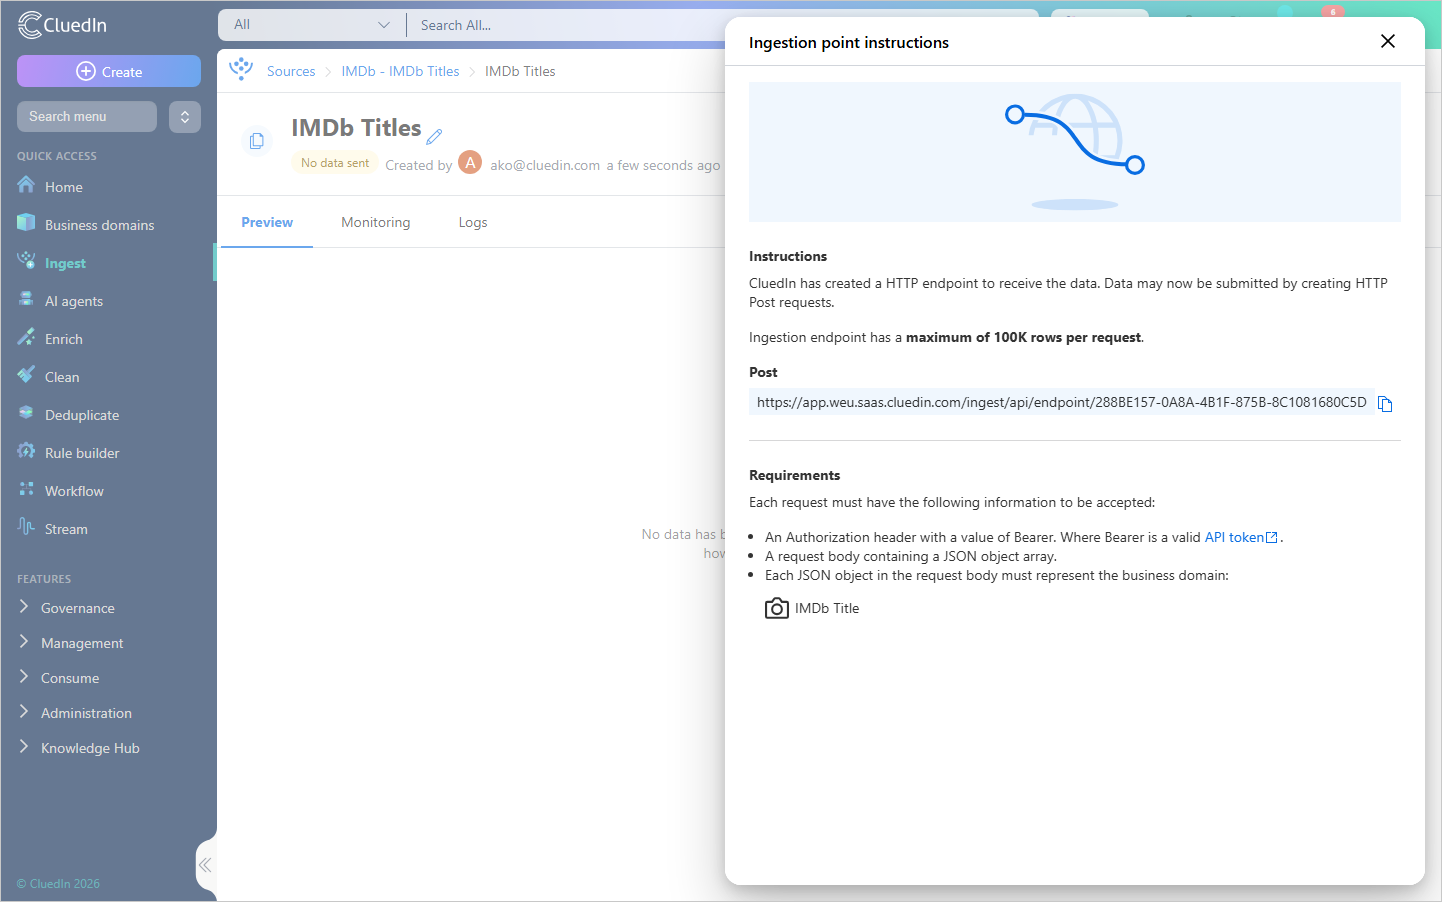Collapse the sidebar with double-chevron handle
The image size is (1442, 902).
tap(205, 865)
